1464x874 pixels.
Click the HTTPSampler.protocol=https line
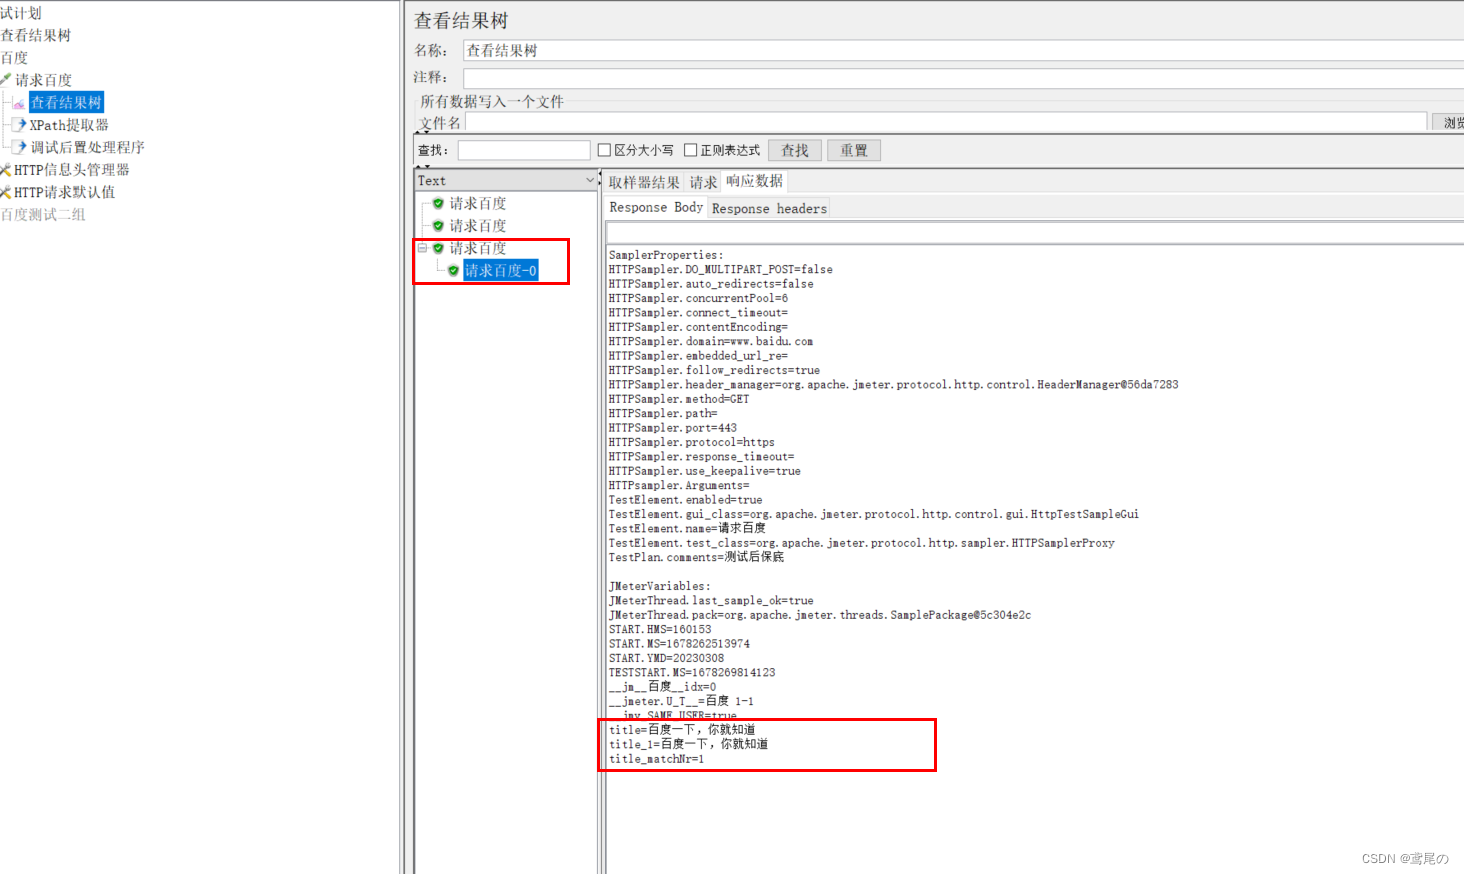coord(691,442)
